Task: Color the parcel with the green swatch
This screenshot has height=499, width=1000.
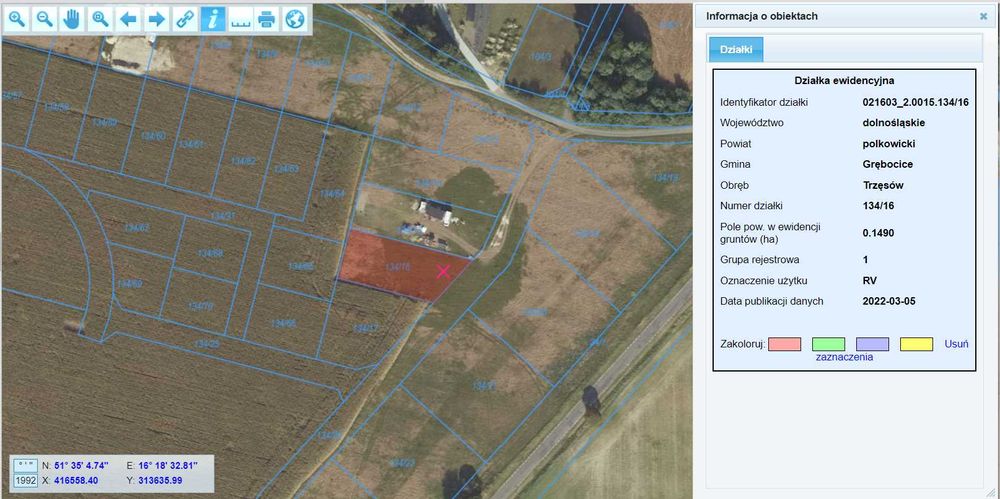Action: 828,345
